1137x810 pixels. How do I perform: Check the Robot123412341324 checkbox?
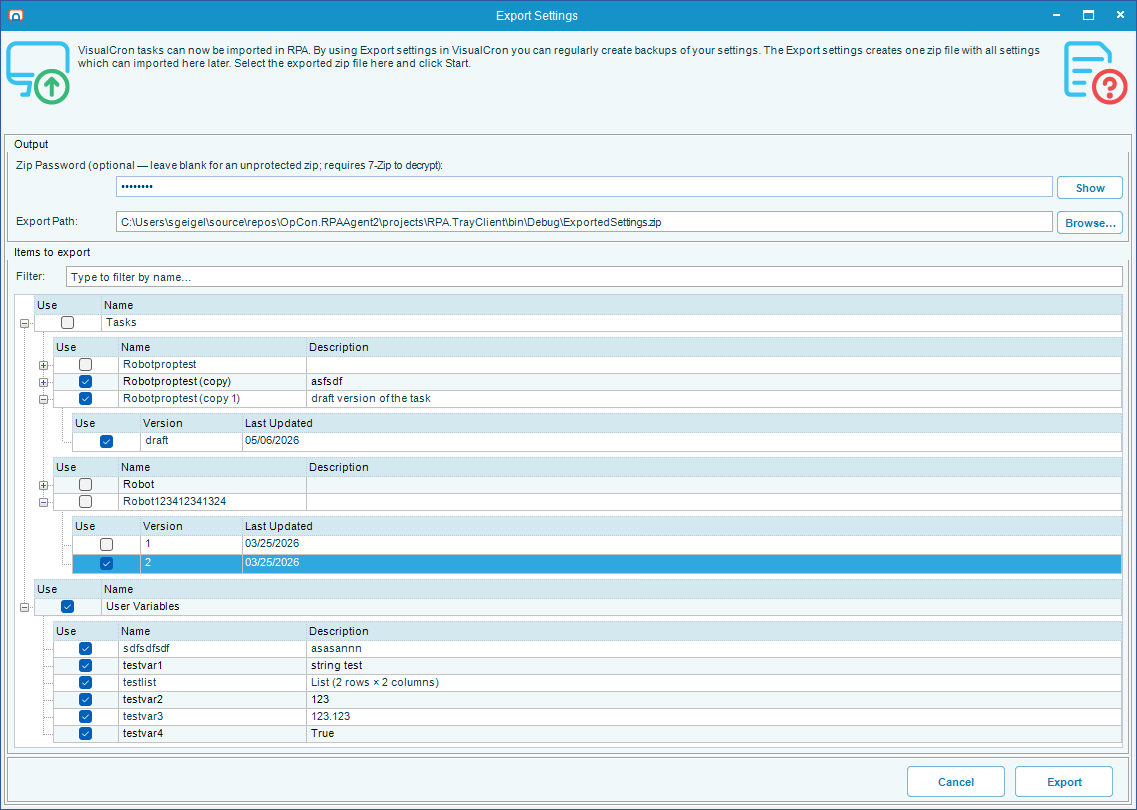[86, 501]
